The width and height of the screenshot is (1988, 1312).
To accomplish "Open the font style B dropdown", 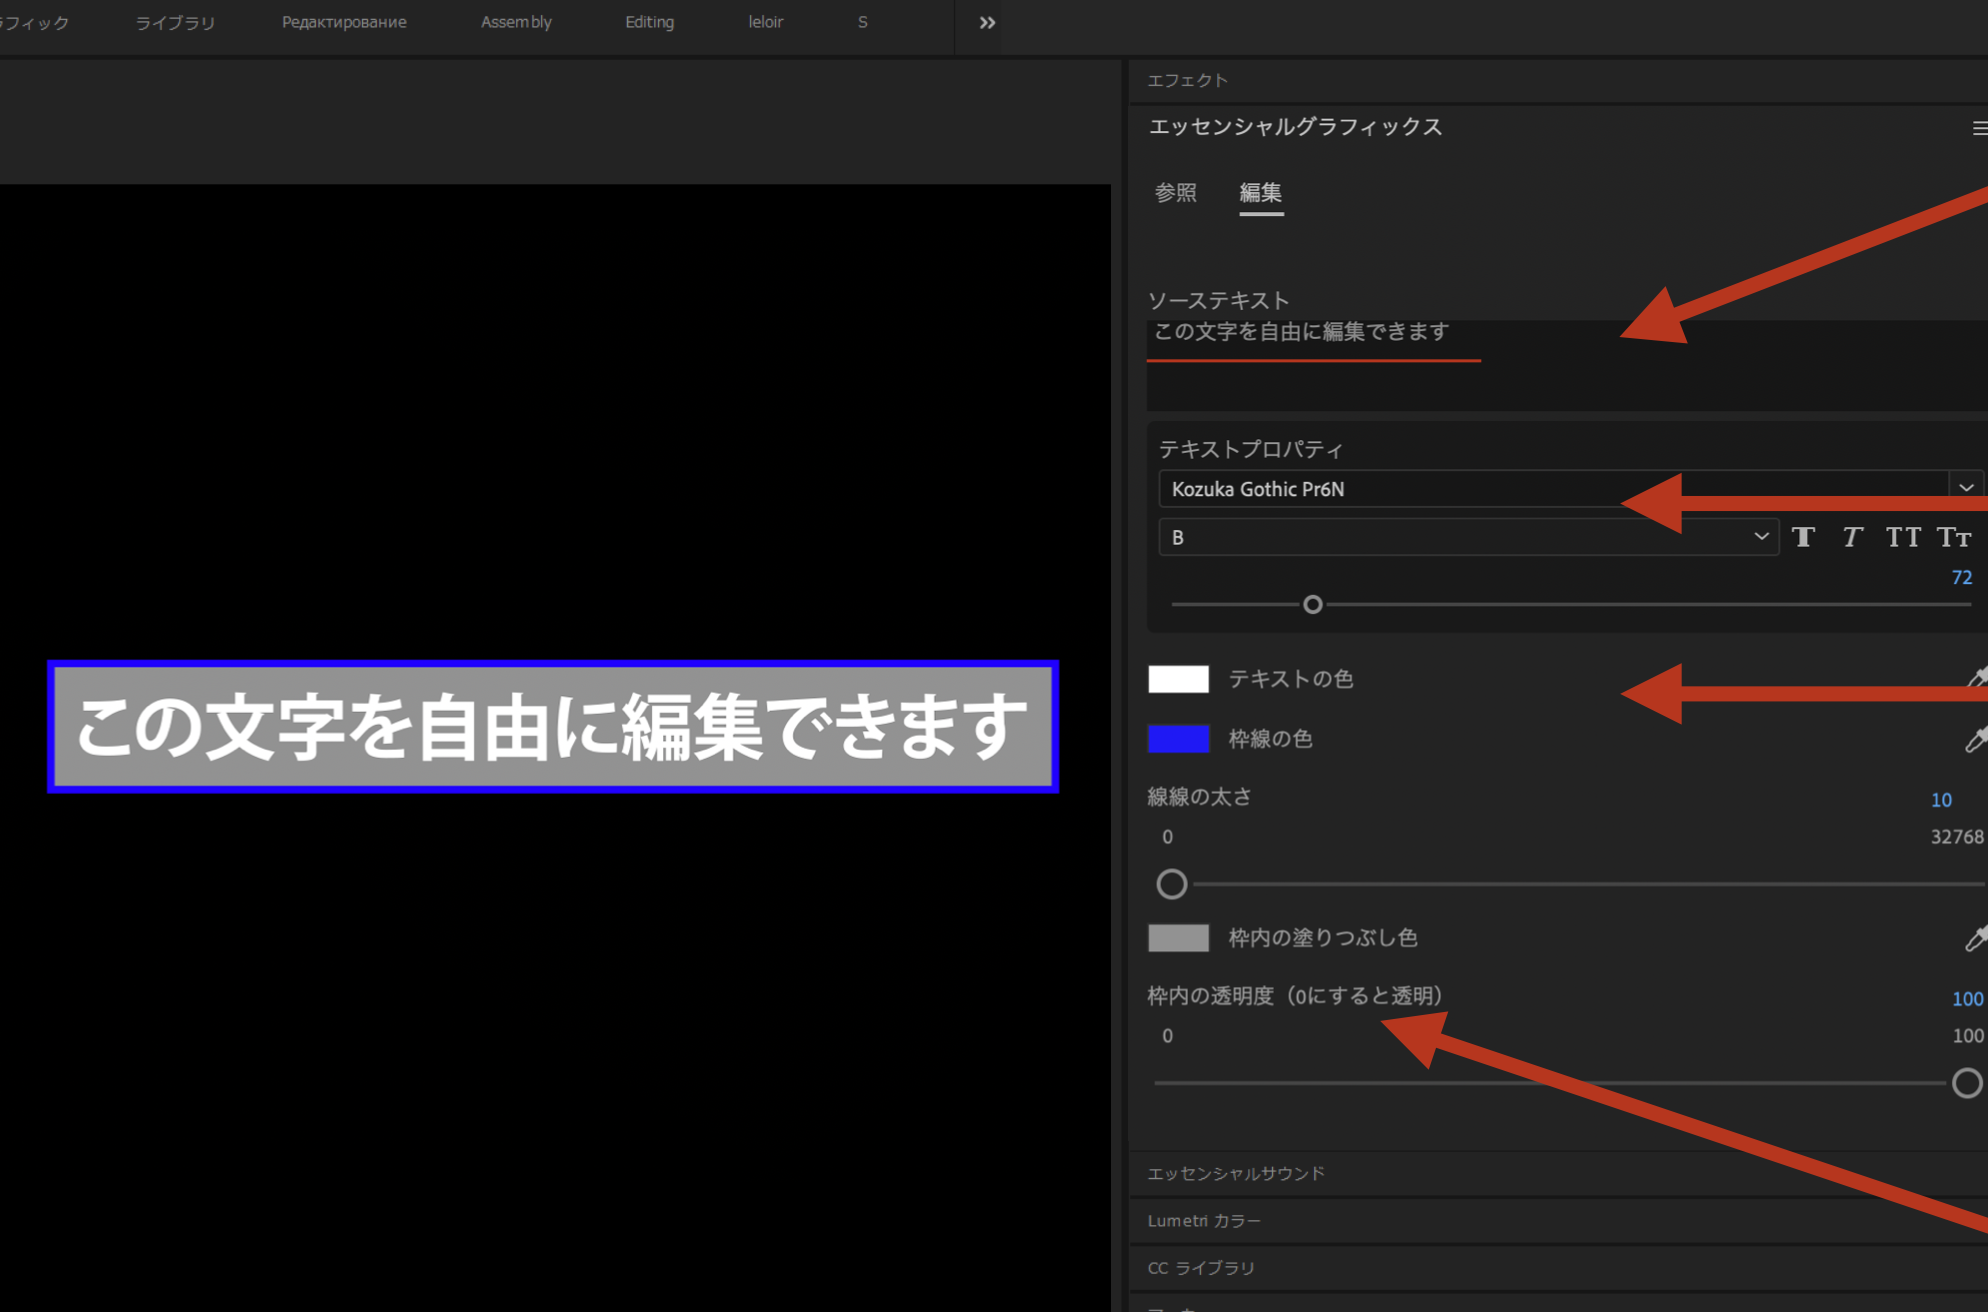I will pos(1468,537).
